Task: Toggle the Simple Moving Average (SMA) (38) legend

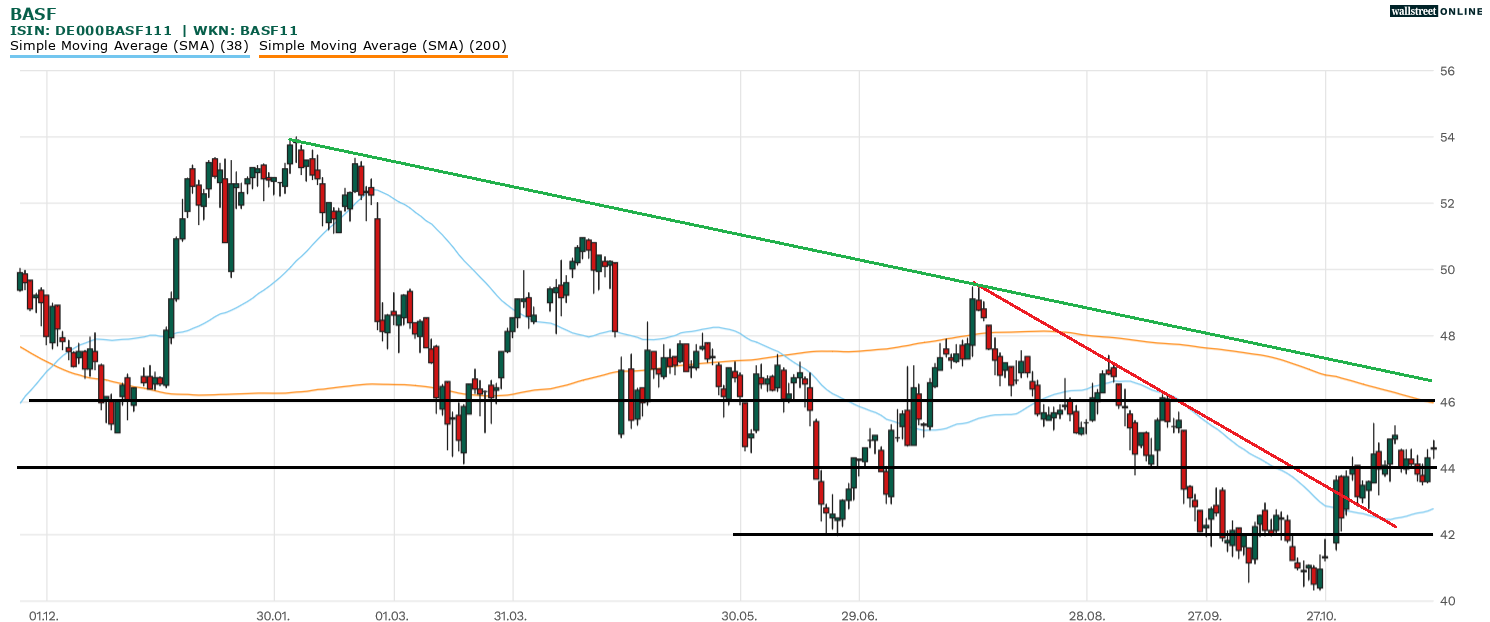Action: click(x=129, y=45)
